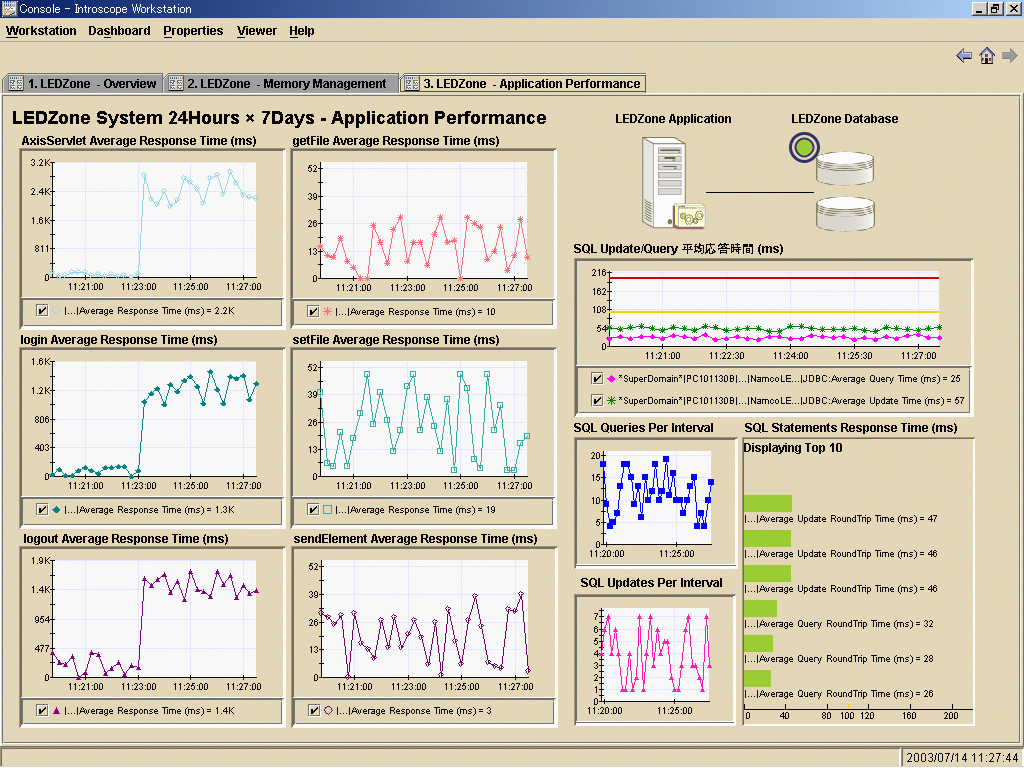Image resolution: width=1024 pixels, height=768 pixels.
Task: Select the LEDZone Application server icon
Action: tap(673, 182)
